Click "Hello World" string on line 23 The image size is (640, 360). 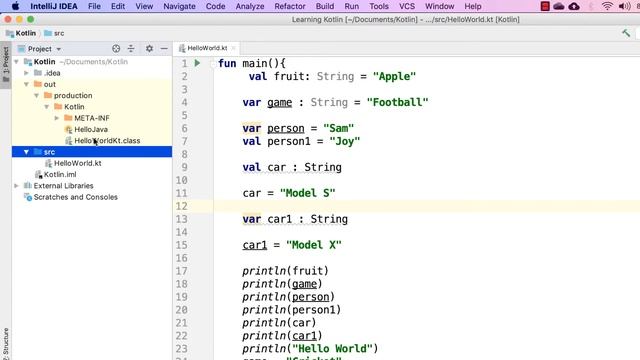pyautogui.click(x=332, y=349)
